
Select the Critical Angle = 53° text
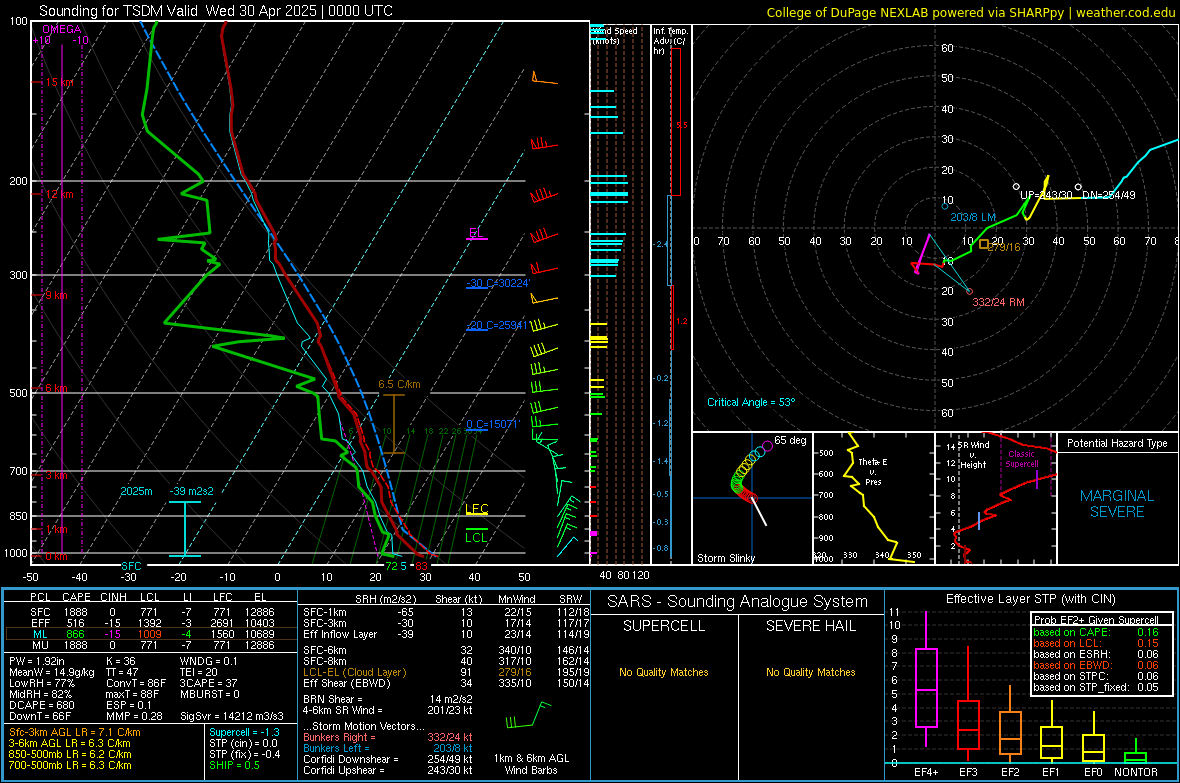point(751,402)
